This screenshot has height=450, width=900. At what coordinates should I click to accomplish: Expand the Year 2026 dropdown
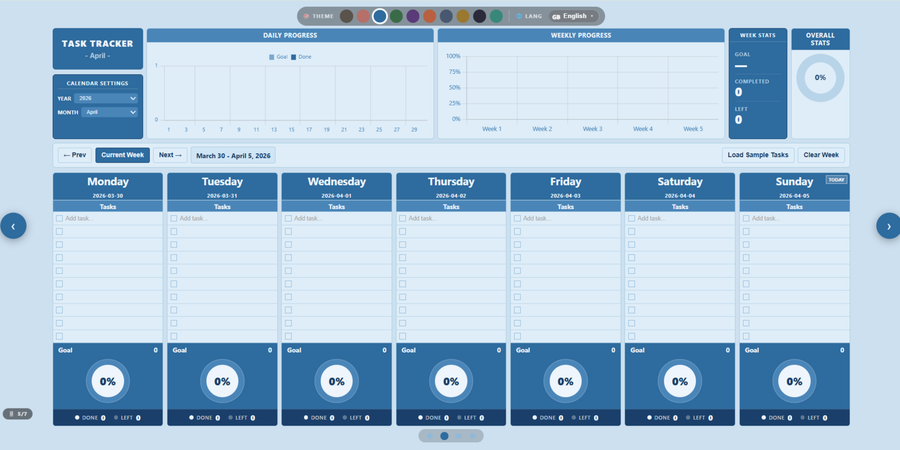point(105,98)
